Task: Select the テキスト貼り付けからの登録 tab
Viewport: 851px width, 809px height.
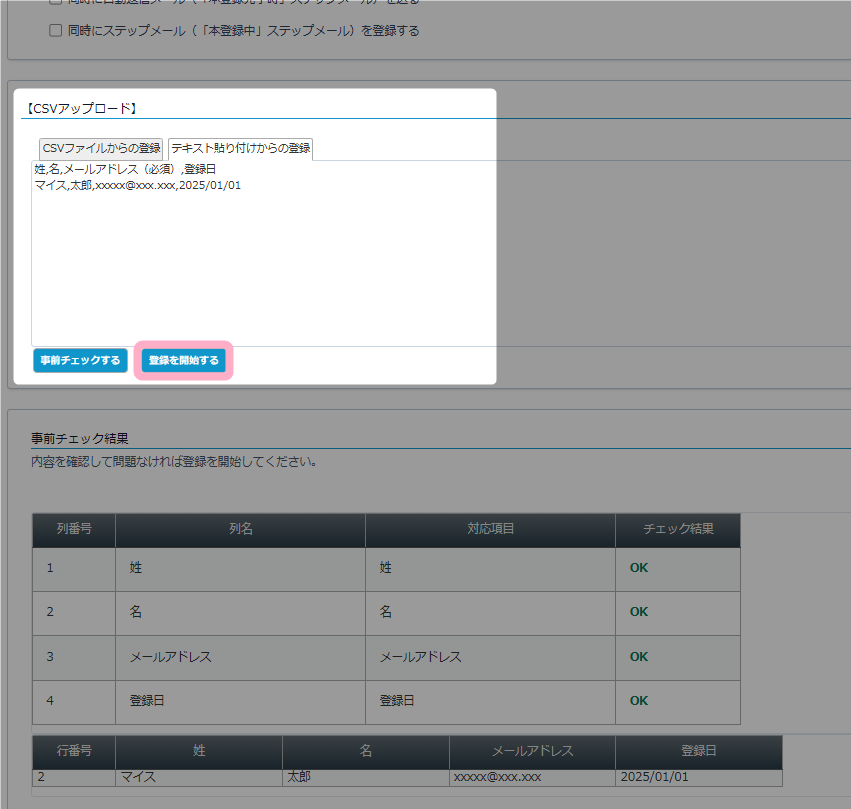Action: point(240,148)
